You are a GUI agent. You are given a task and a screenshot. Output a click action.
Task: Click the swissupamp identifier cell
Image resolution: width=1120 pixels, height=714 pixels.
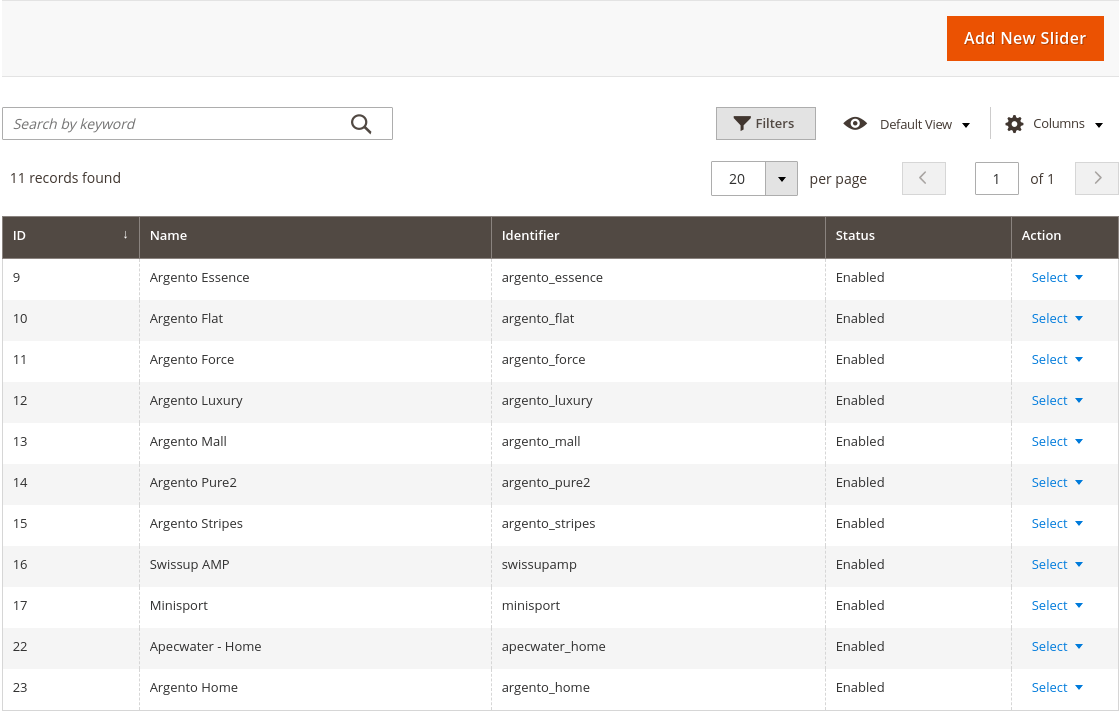coord(659,565)
